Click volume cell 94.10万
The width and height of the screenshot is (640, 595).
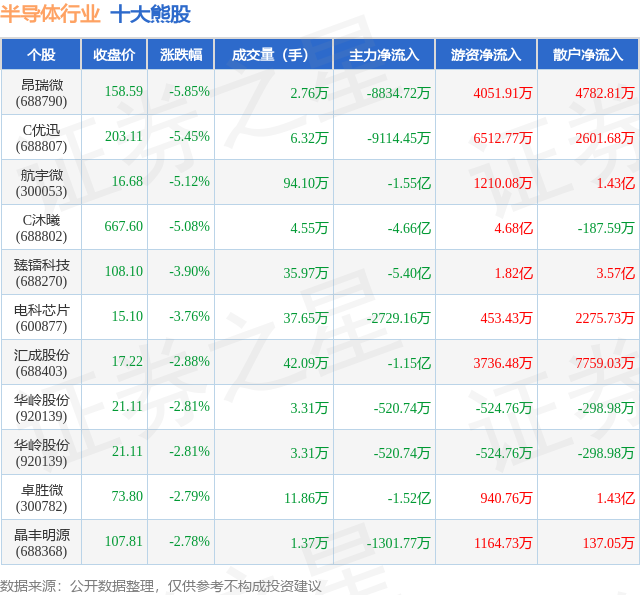[x=306, y=183]
